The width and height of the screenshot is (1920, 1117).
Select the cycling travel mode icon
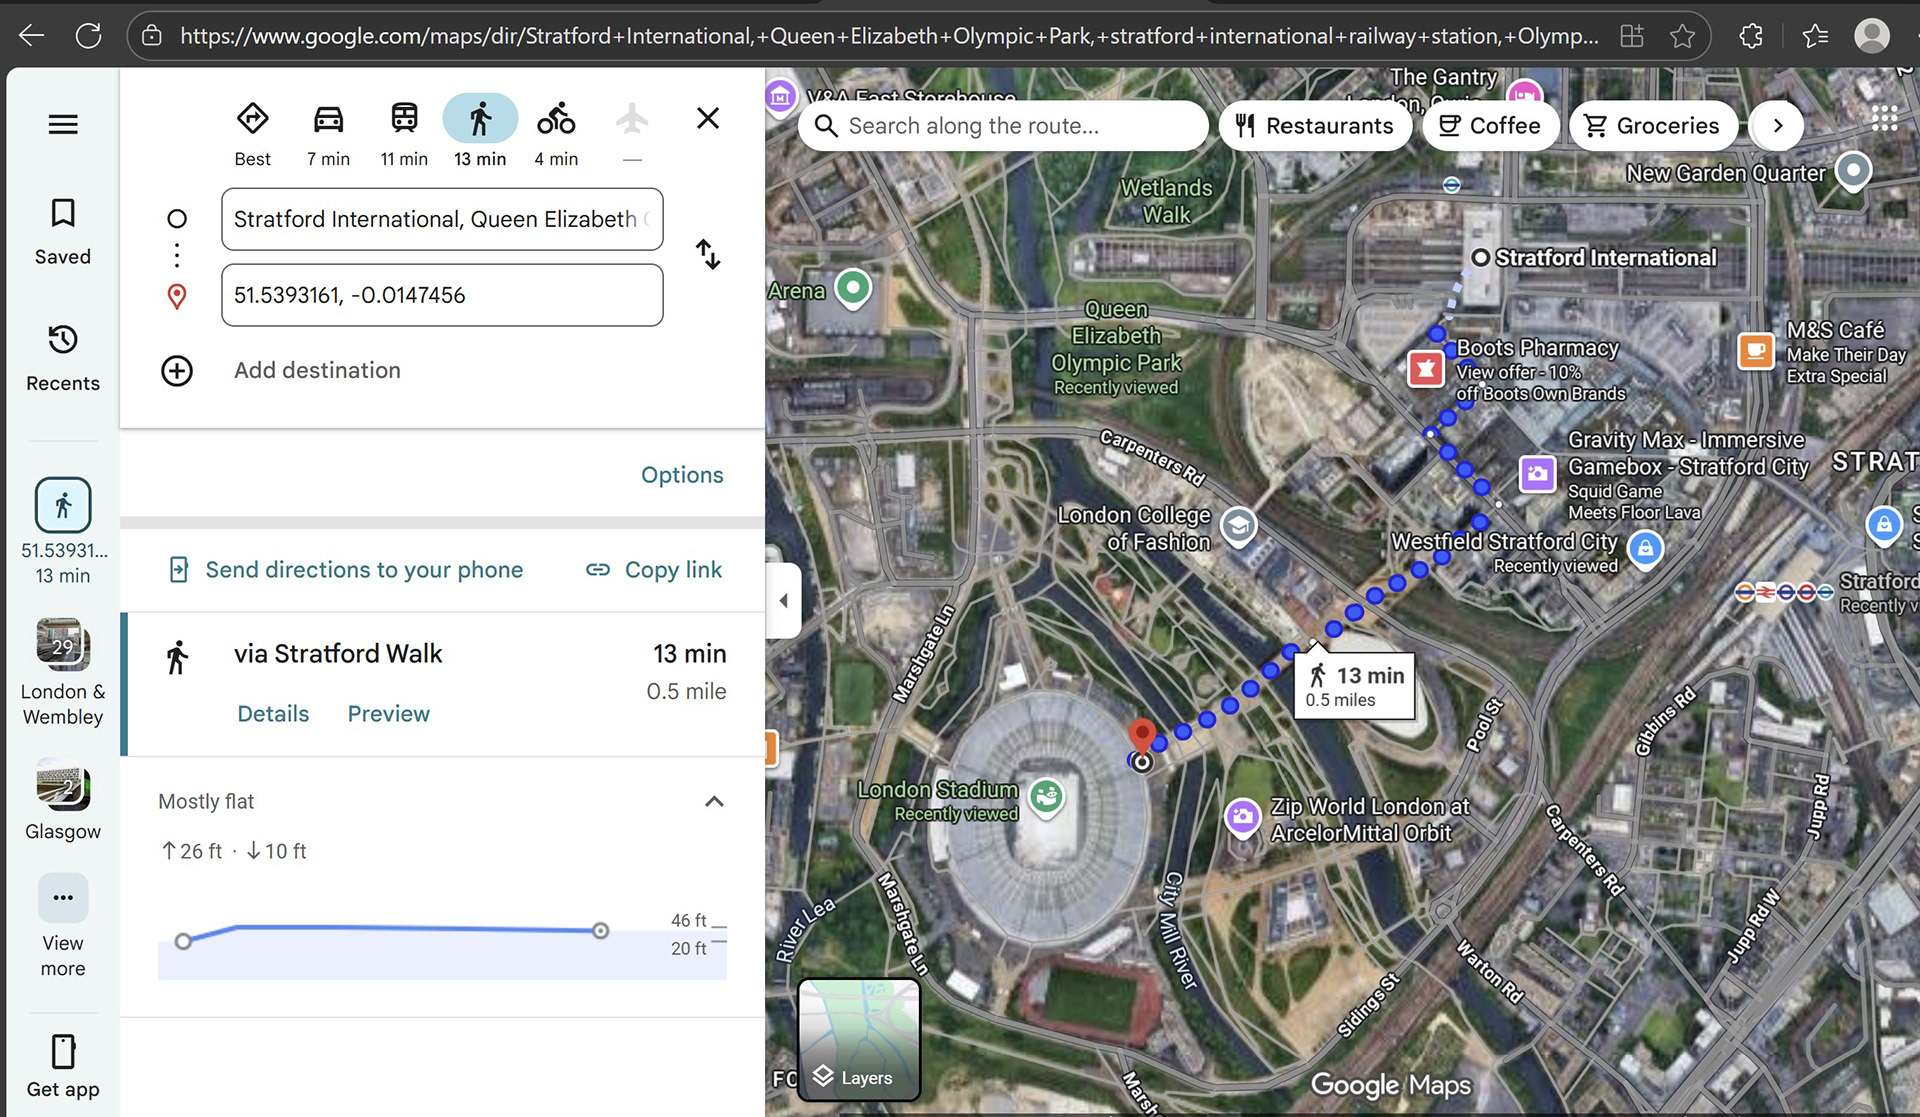click(x=556, y=119)
